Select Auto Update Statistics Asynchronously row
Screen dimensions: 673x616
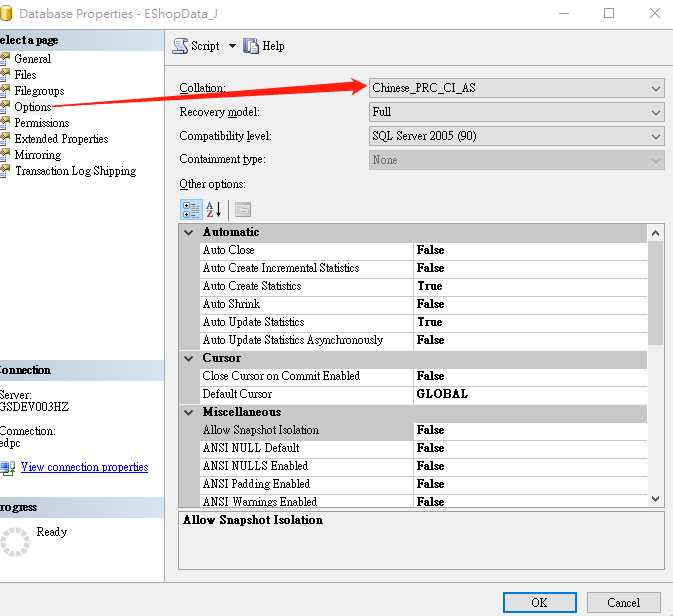pos(424,340)
